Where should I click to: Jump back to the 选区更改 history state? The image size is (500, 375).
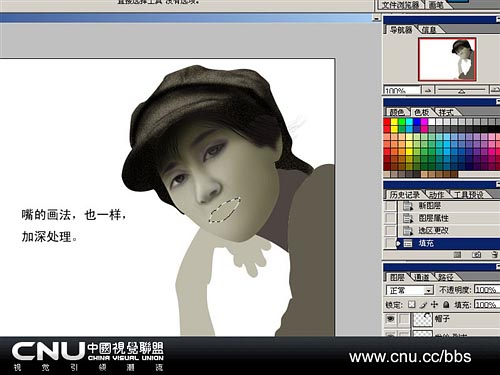tap(448, 230)
